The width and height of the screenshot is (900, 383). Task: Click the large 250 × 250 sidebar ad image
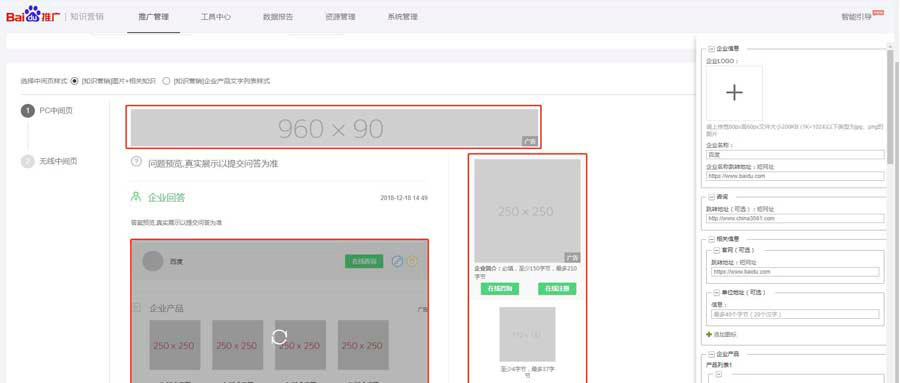click(527, 211)
